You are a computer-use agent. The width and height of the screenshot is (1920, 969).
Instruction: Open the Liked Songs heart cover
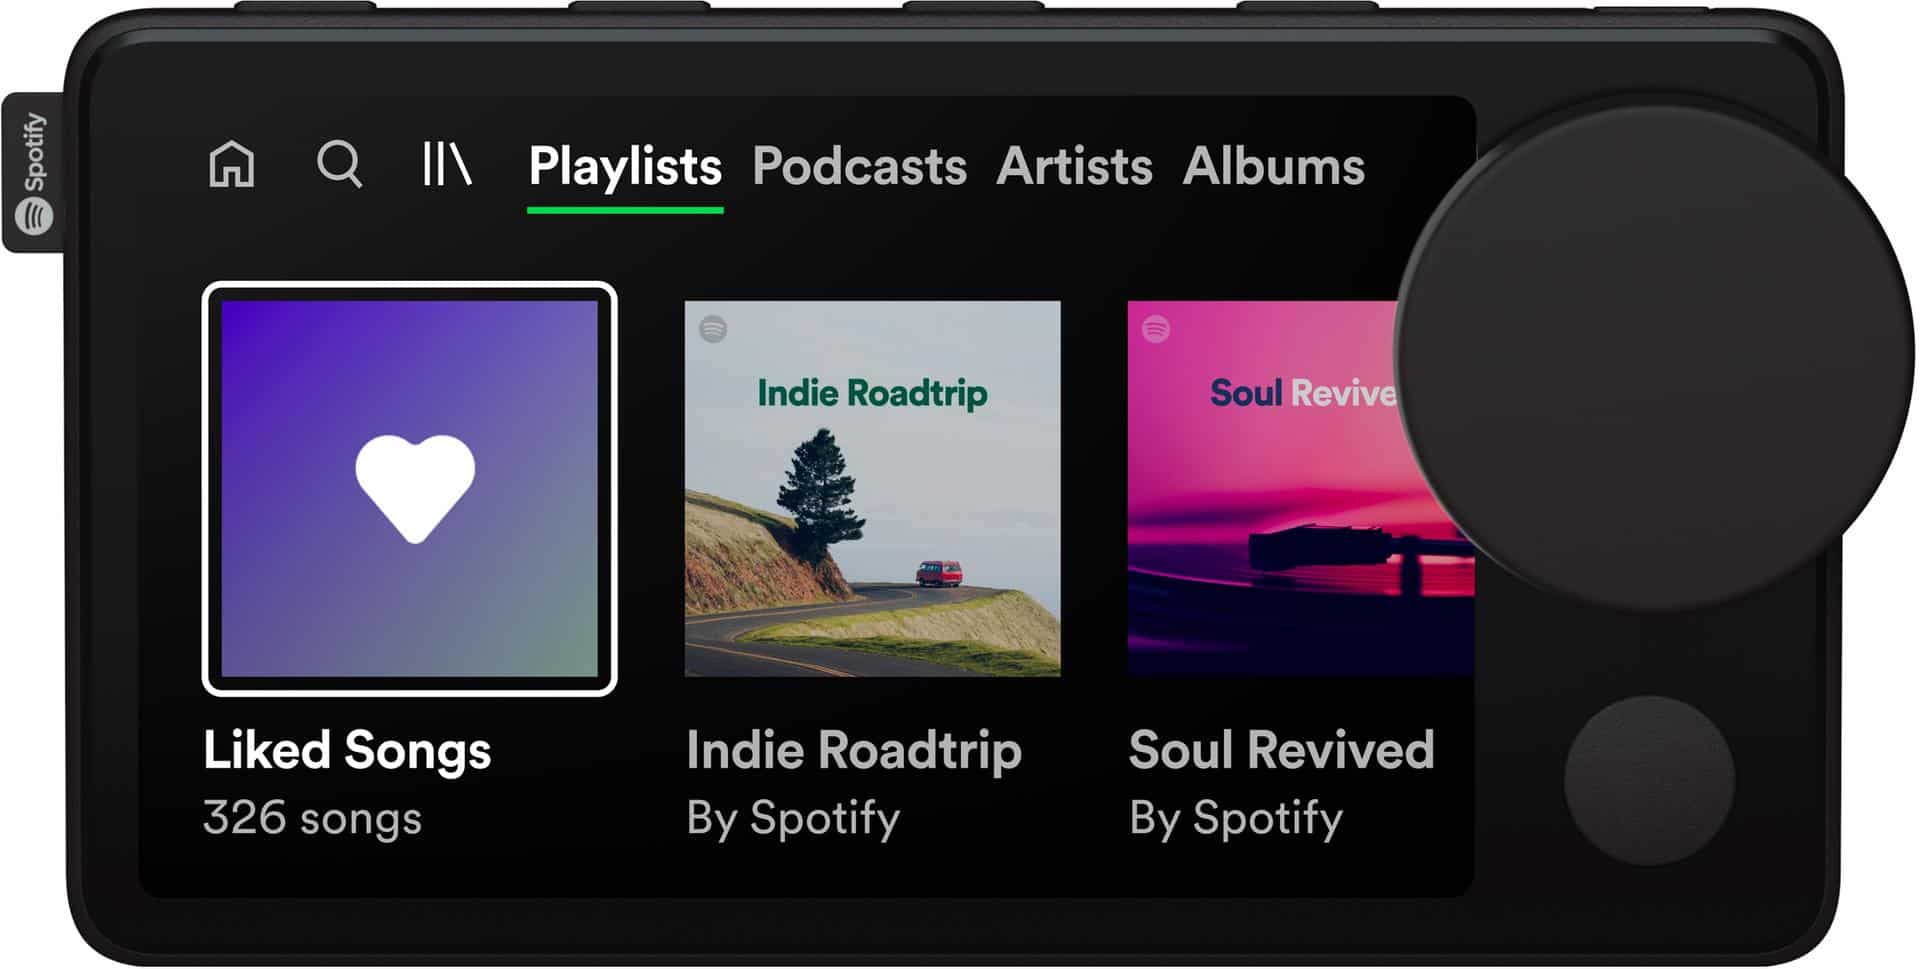[x=410, y=489]
